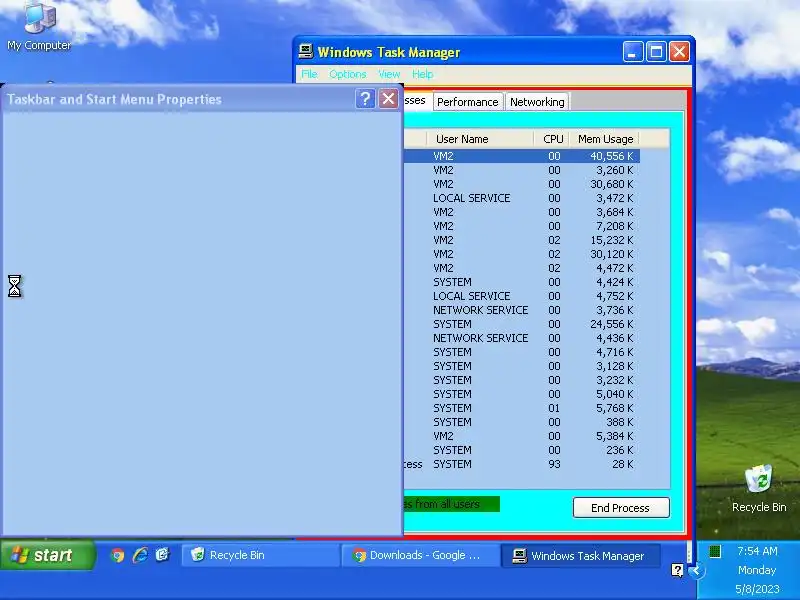Open the Options menu in Task Manager
This screenshot has width=800, height=600.
pos(347,74)
